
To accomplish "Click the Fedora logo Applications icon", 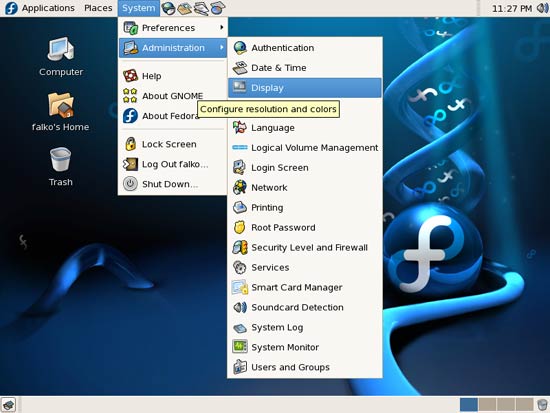I will pos(11,8).
